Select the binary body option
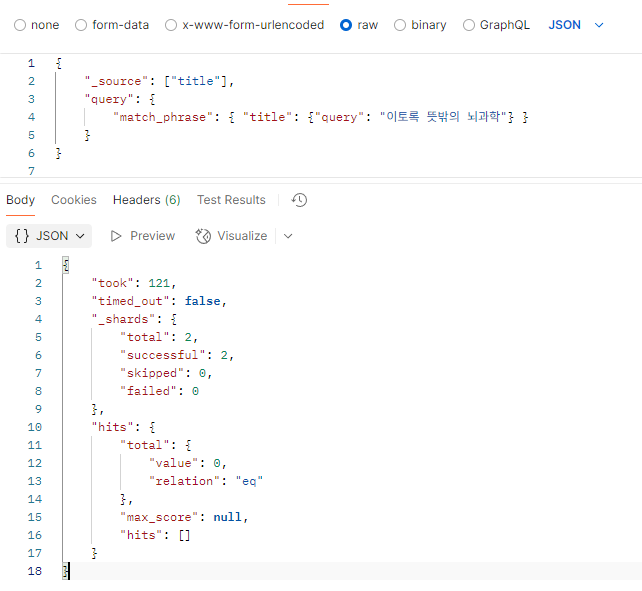Viewport: 642px width, 591px height. tap(400, 25)
